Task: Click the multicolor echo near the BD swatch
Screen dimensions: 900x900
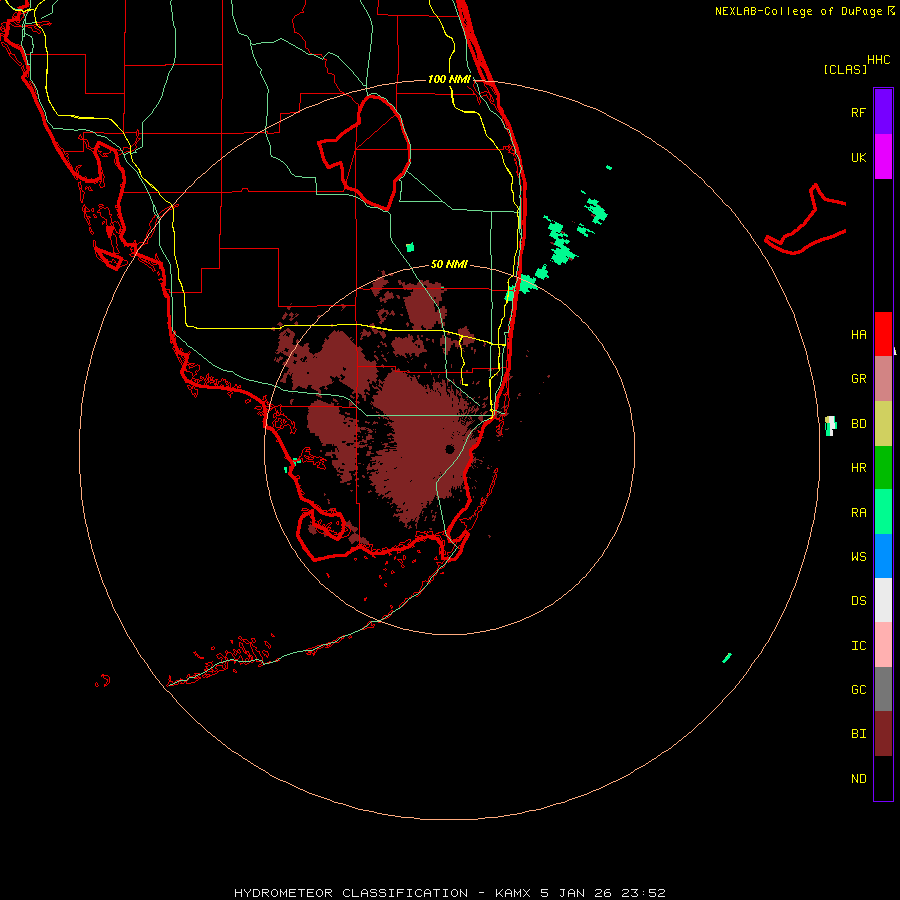Action: [x=830, y=426]
